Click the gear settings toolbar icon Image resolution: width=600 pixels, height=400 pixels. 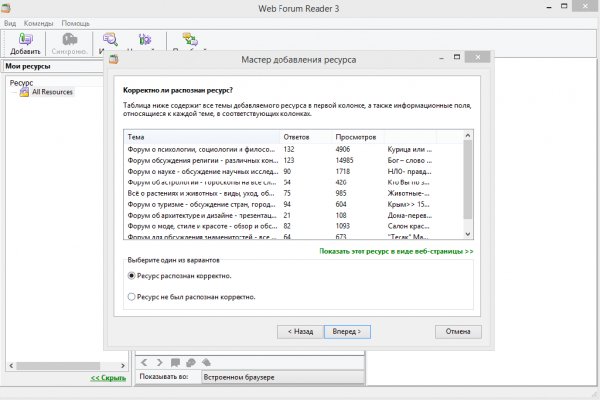click(x=145, y=39)
